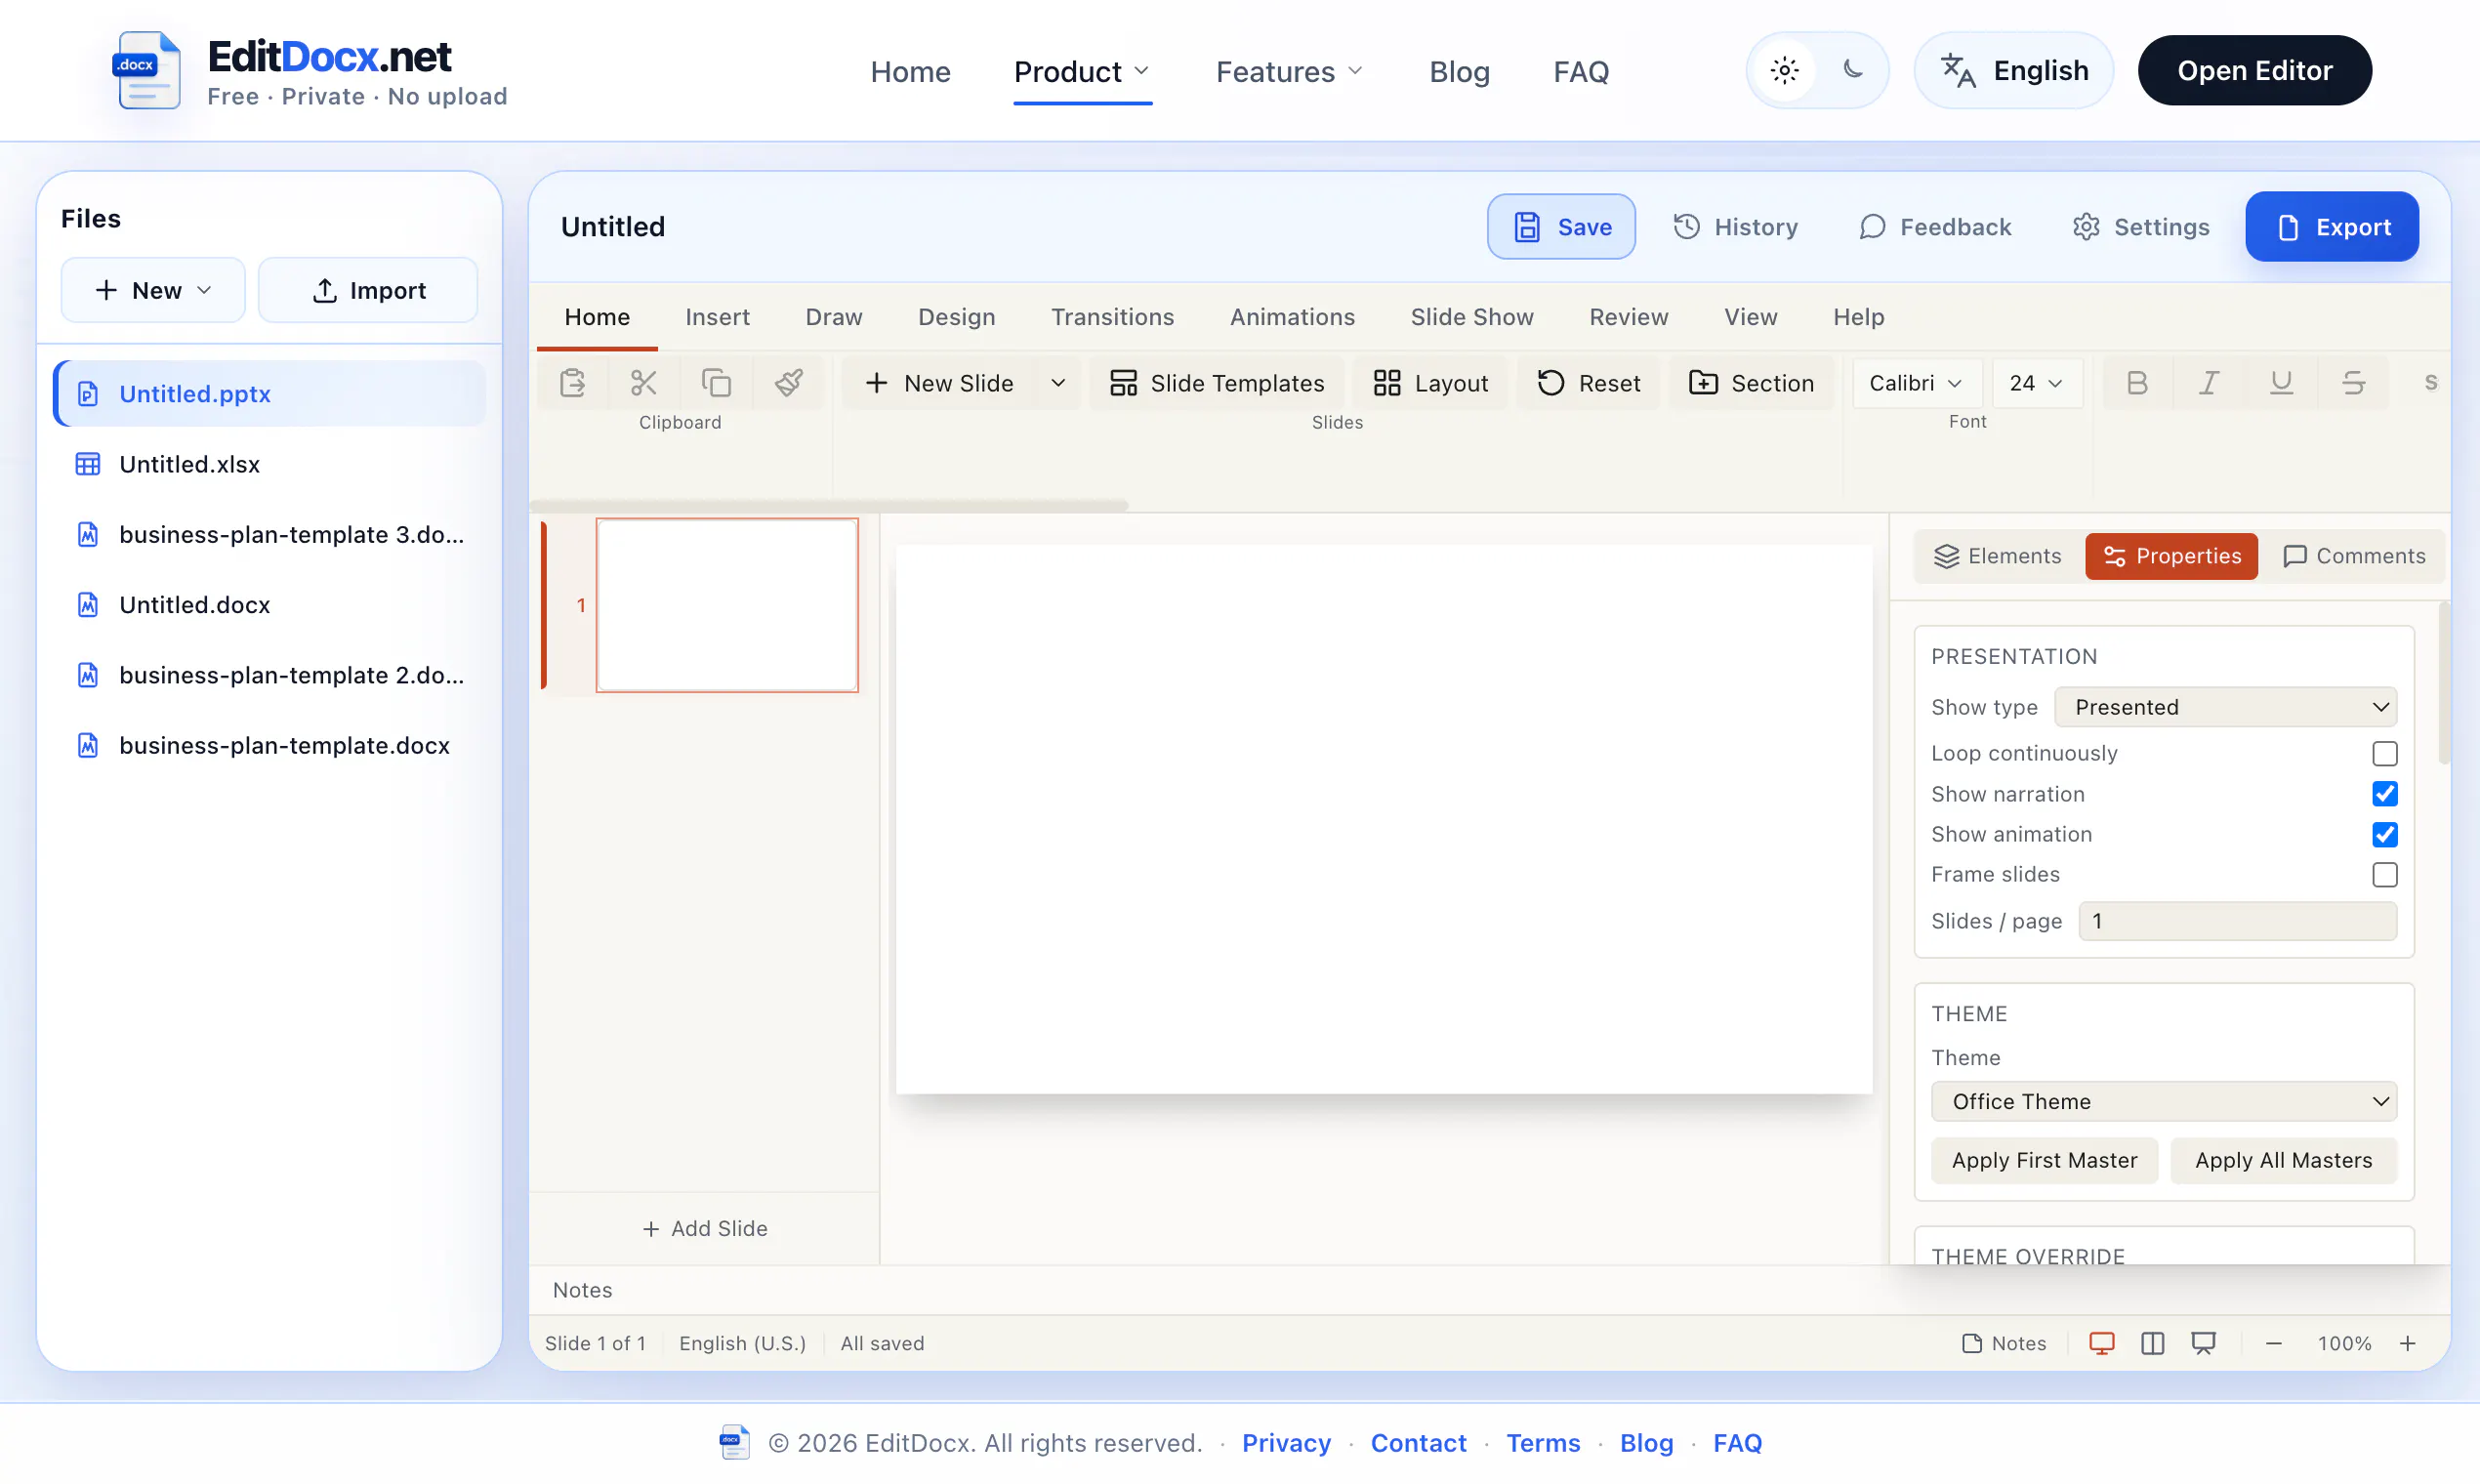The width and height of the screenshot is (2480, 1484).
Task: Uncheck Show narration checkbox
Action: pyautogui.click(x=2384, y=793)
